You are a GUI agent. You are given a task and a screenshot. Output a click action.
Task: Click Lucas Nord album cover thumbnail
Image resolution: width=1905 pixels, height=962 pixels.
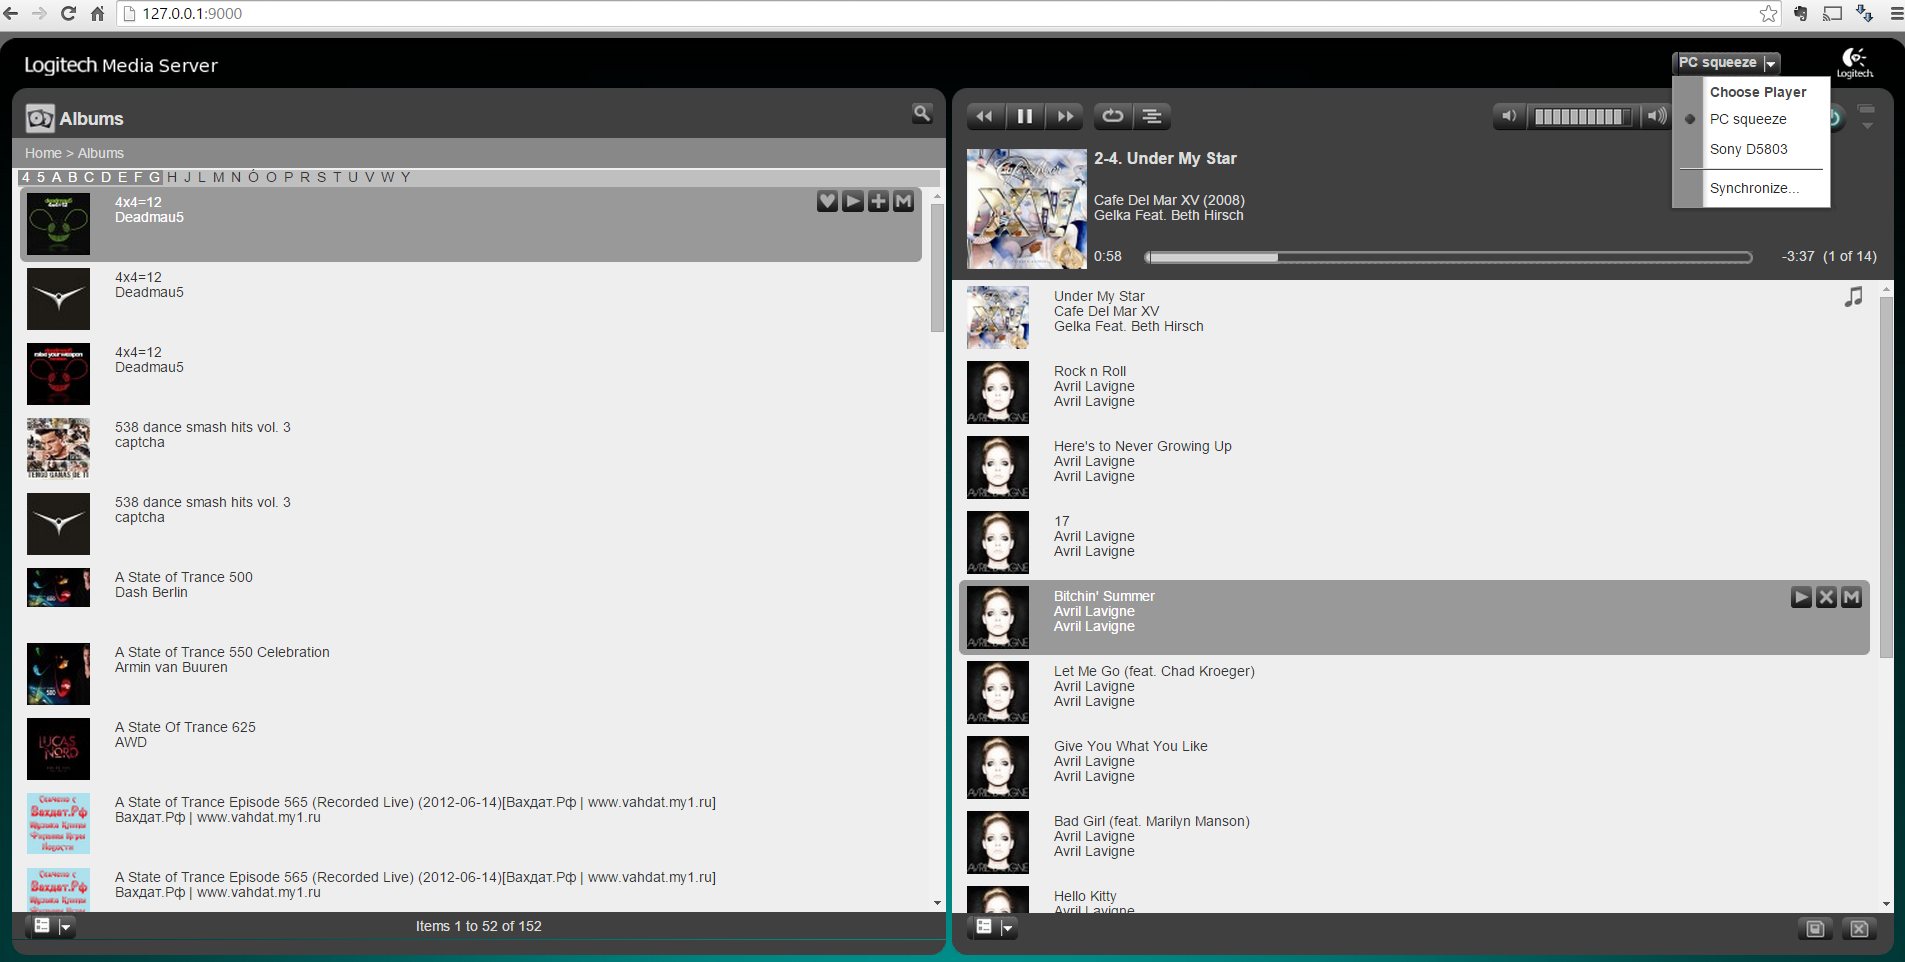[58, 749]
